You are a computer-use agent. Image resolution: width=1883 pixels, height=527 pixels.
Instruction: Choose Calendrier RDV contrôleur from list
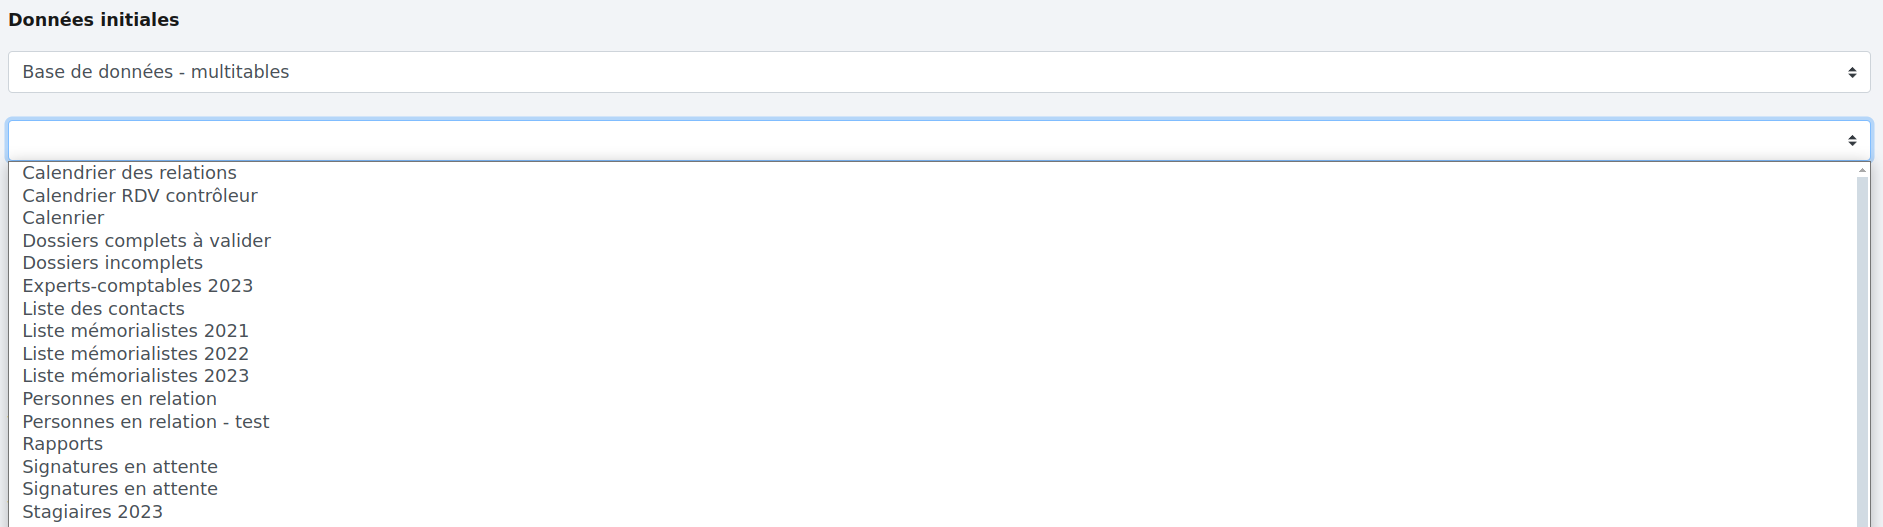coord(140,196)
